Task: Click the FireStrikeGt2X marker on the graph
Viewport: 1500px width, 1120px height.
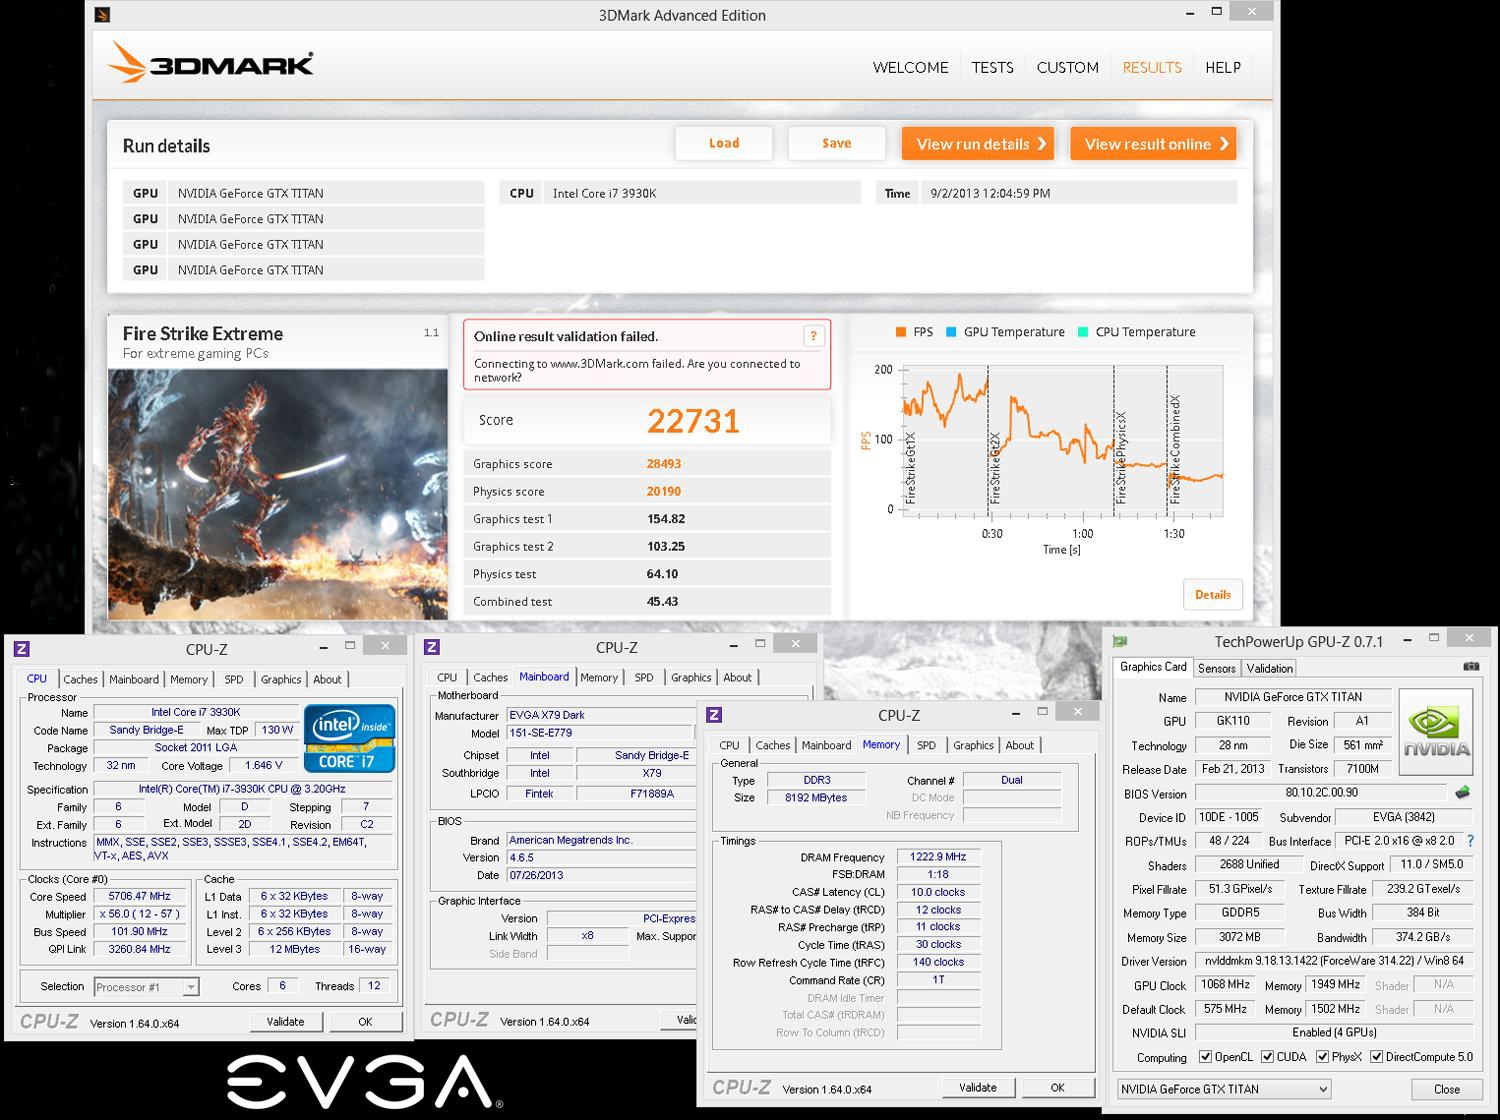Action: point(995,468)
